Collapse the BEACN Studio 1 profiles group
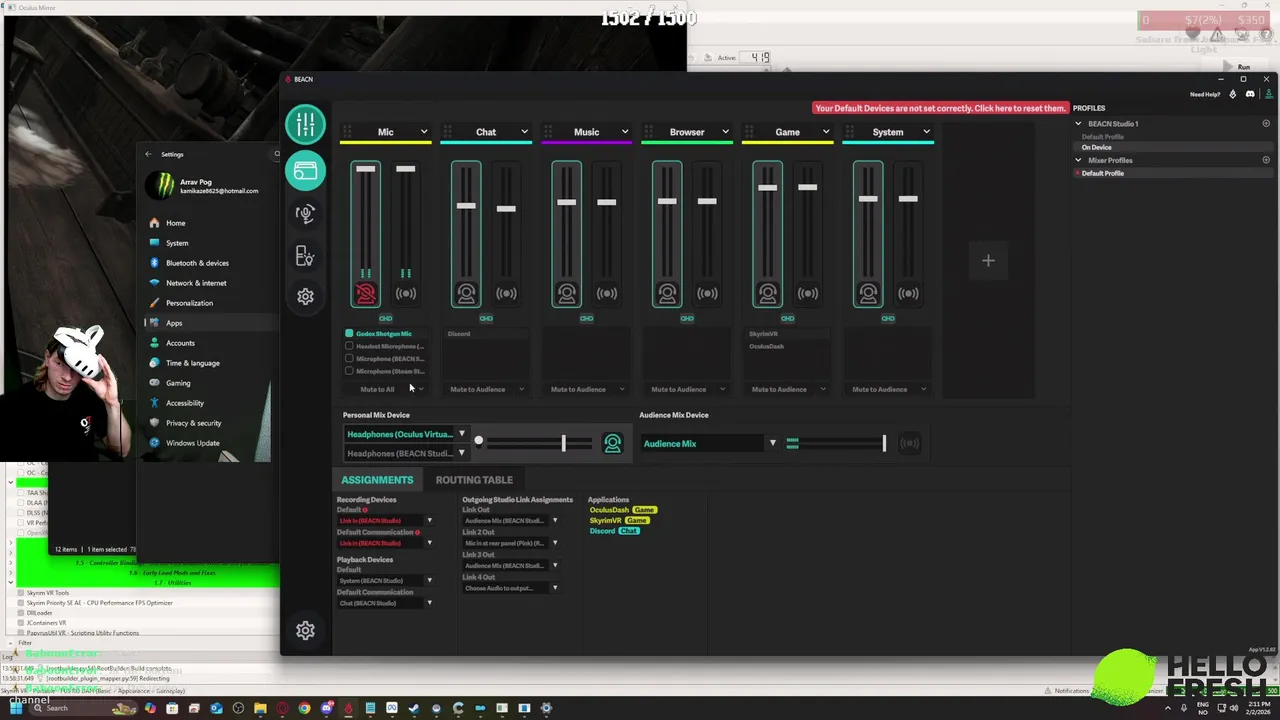 pyautogui.click(x=1078, y=124)
